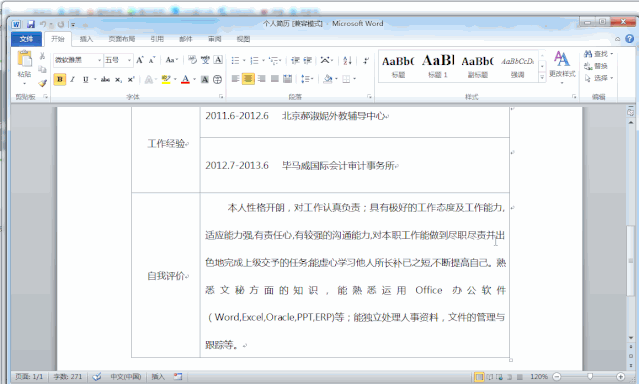
Task: Open the font name dropdown
Action: 99,60
